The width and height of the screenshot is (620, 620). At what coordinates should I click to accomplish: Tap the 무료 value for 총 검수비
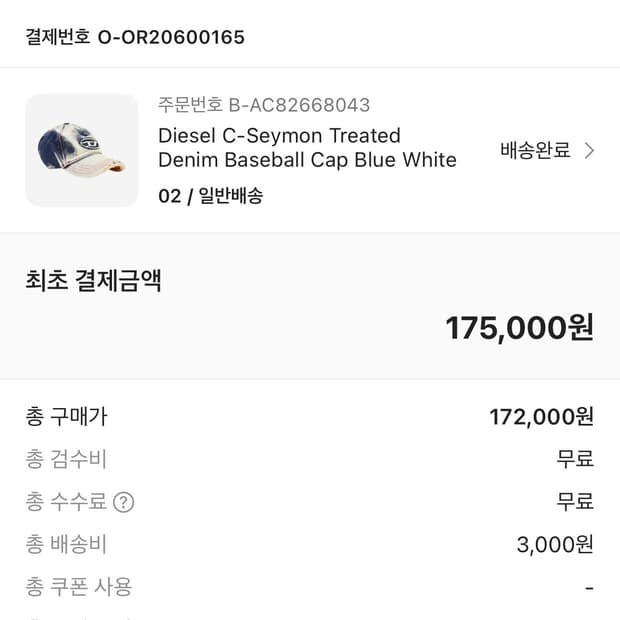click(575, 459)
